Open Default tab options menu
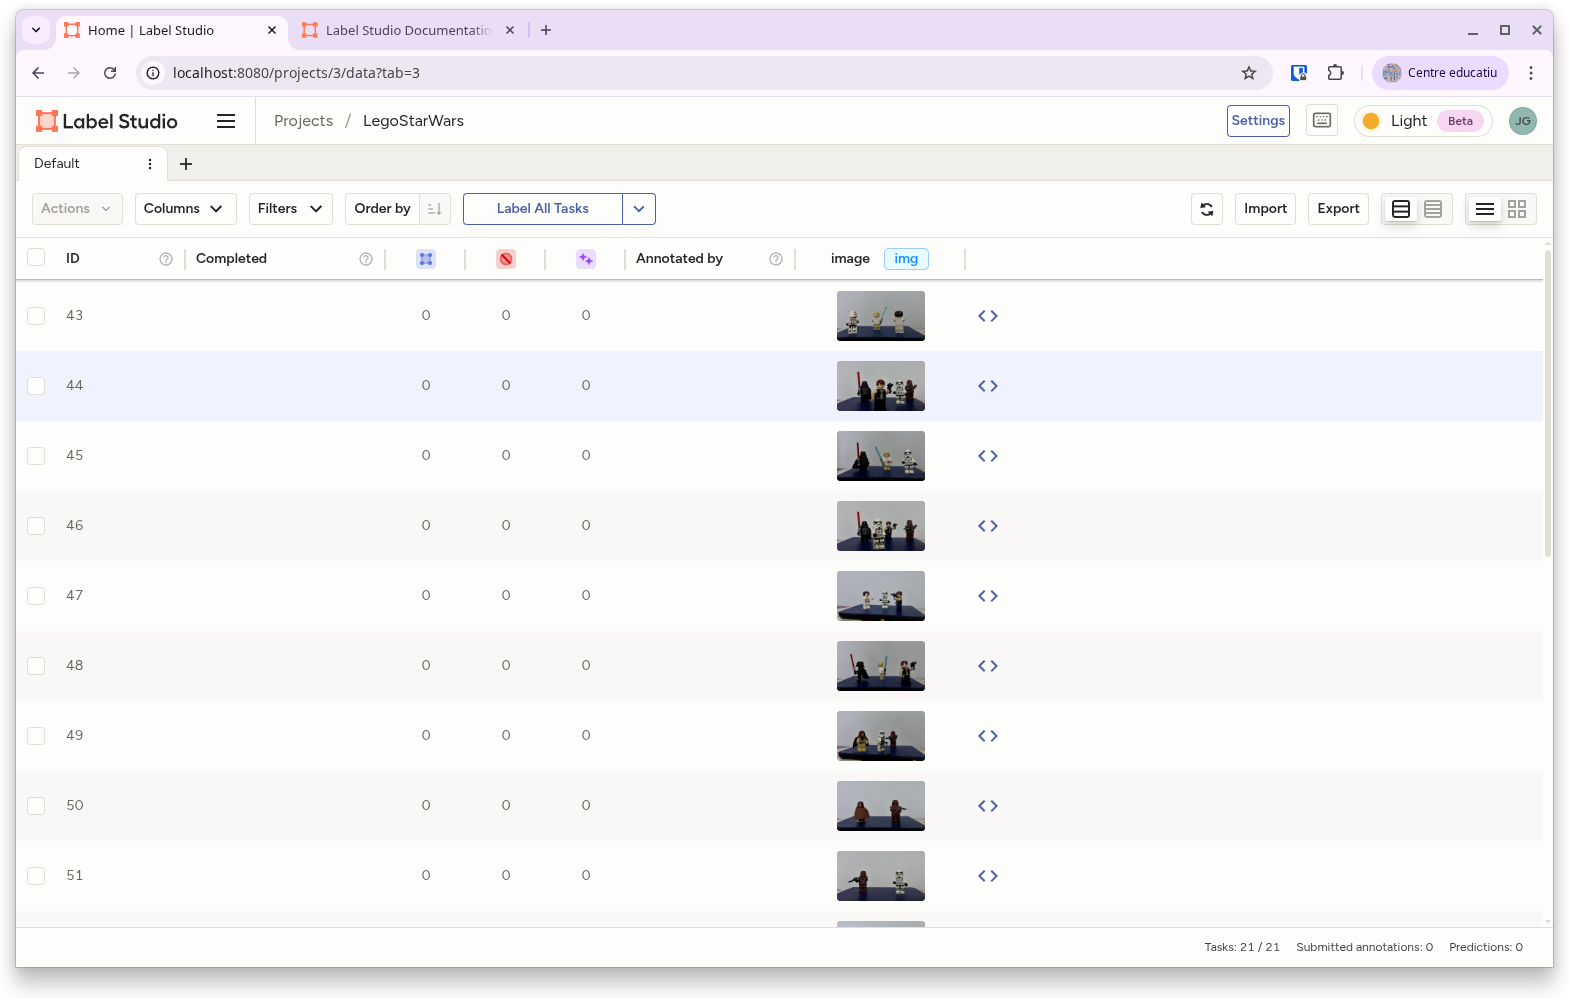The width and height of the screenshot is (1569, 999). [150, 164]
